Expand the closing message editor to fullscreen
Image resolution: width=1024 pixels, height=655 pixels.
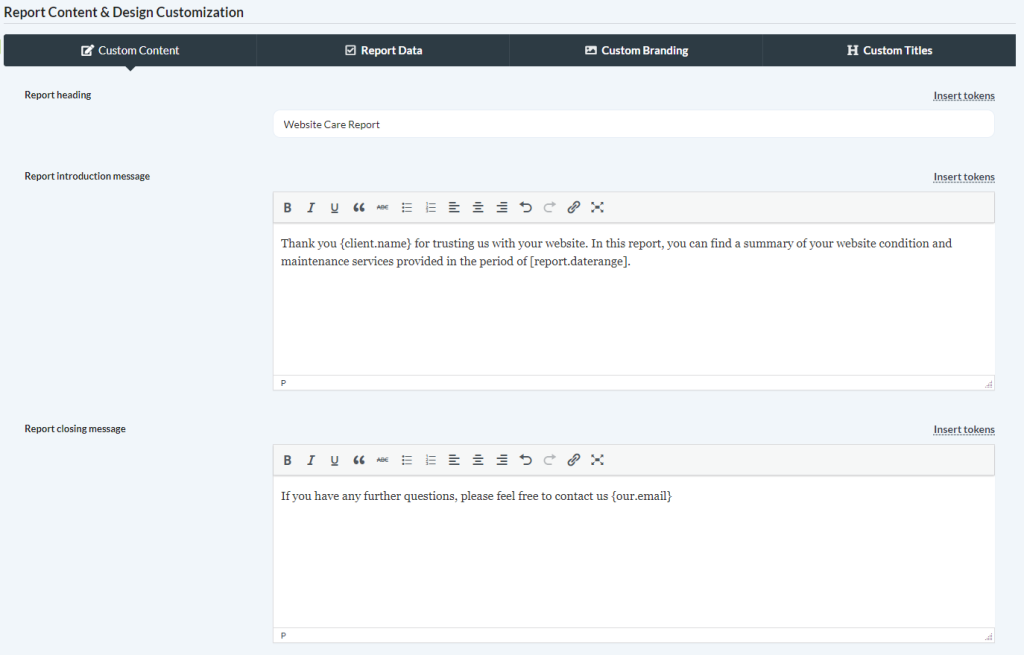pyautogui.click(x=597, y=459)
